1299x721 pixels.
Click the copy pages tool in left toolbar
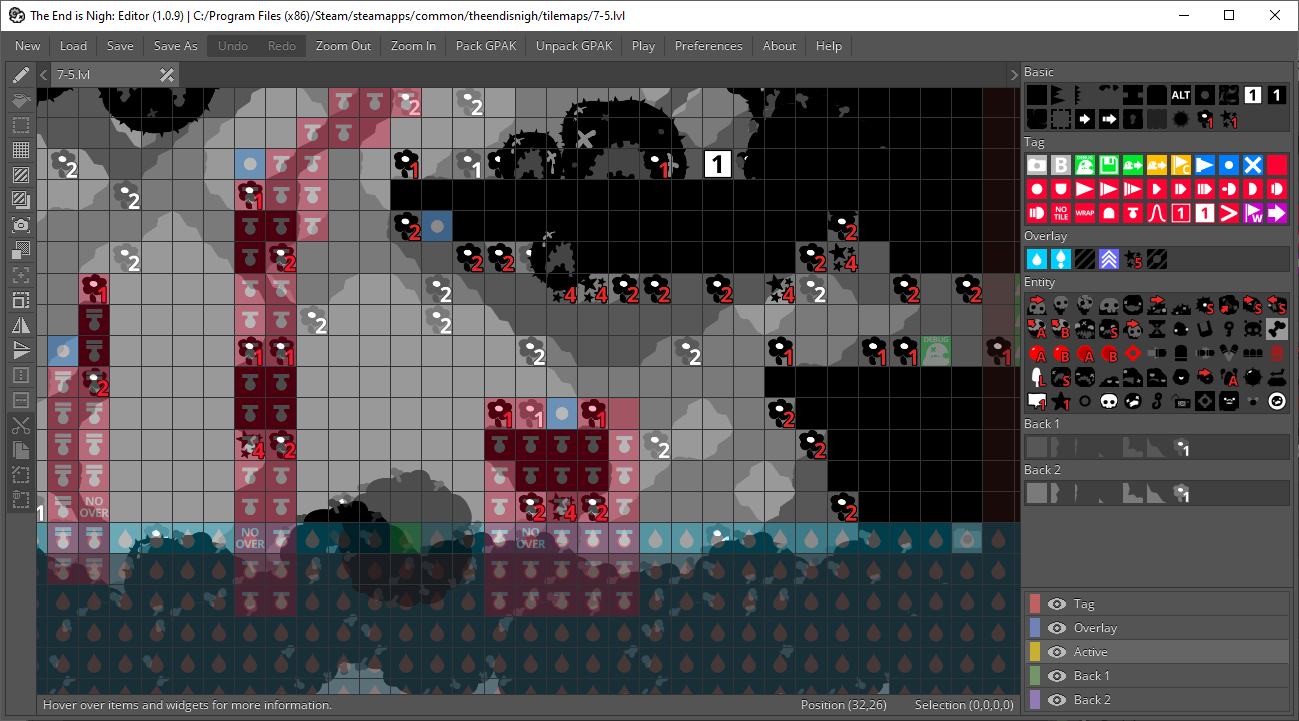pos(20,450)
